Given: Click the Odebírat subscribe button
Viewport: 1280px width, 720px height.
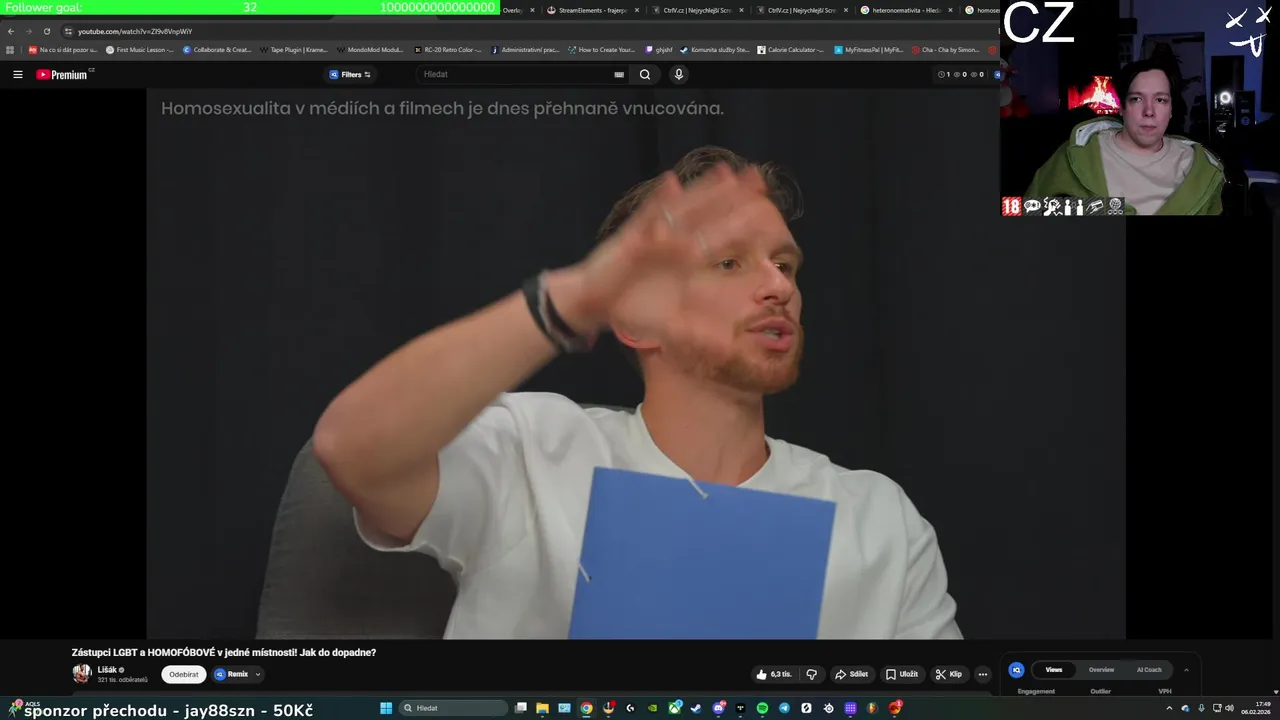Looking at the screenshot, I should click(184, 674).
